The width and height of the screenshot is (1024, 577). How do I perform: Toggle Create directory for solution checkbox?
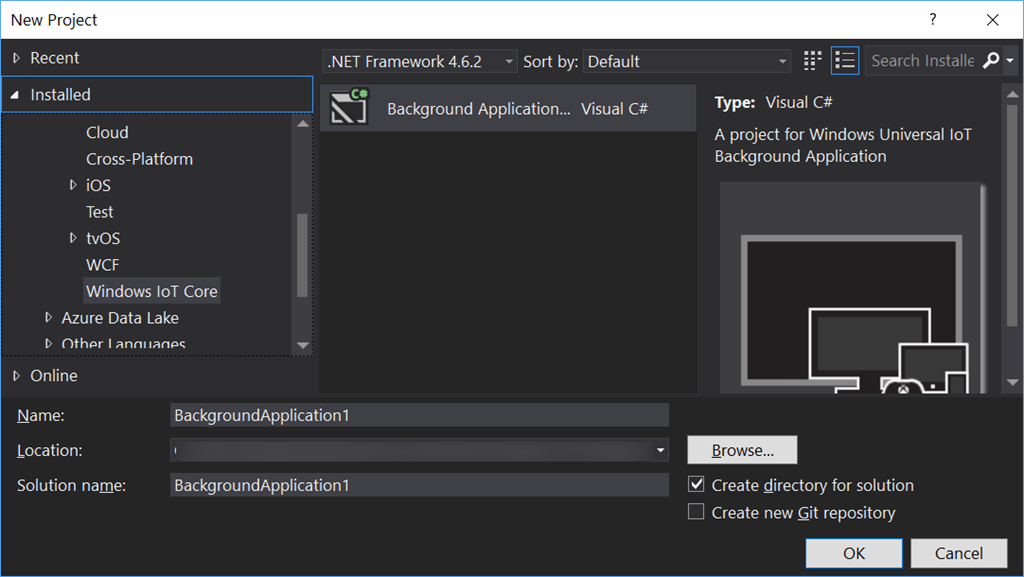point(696,484)
